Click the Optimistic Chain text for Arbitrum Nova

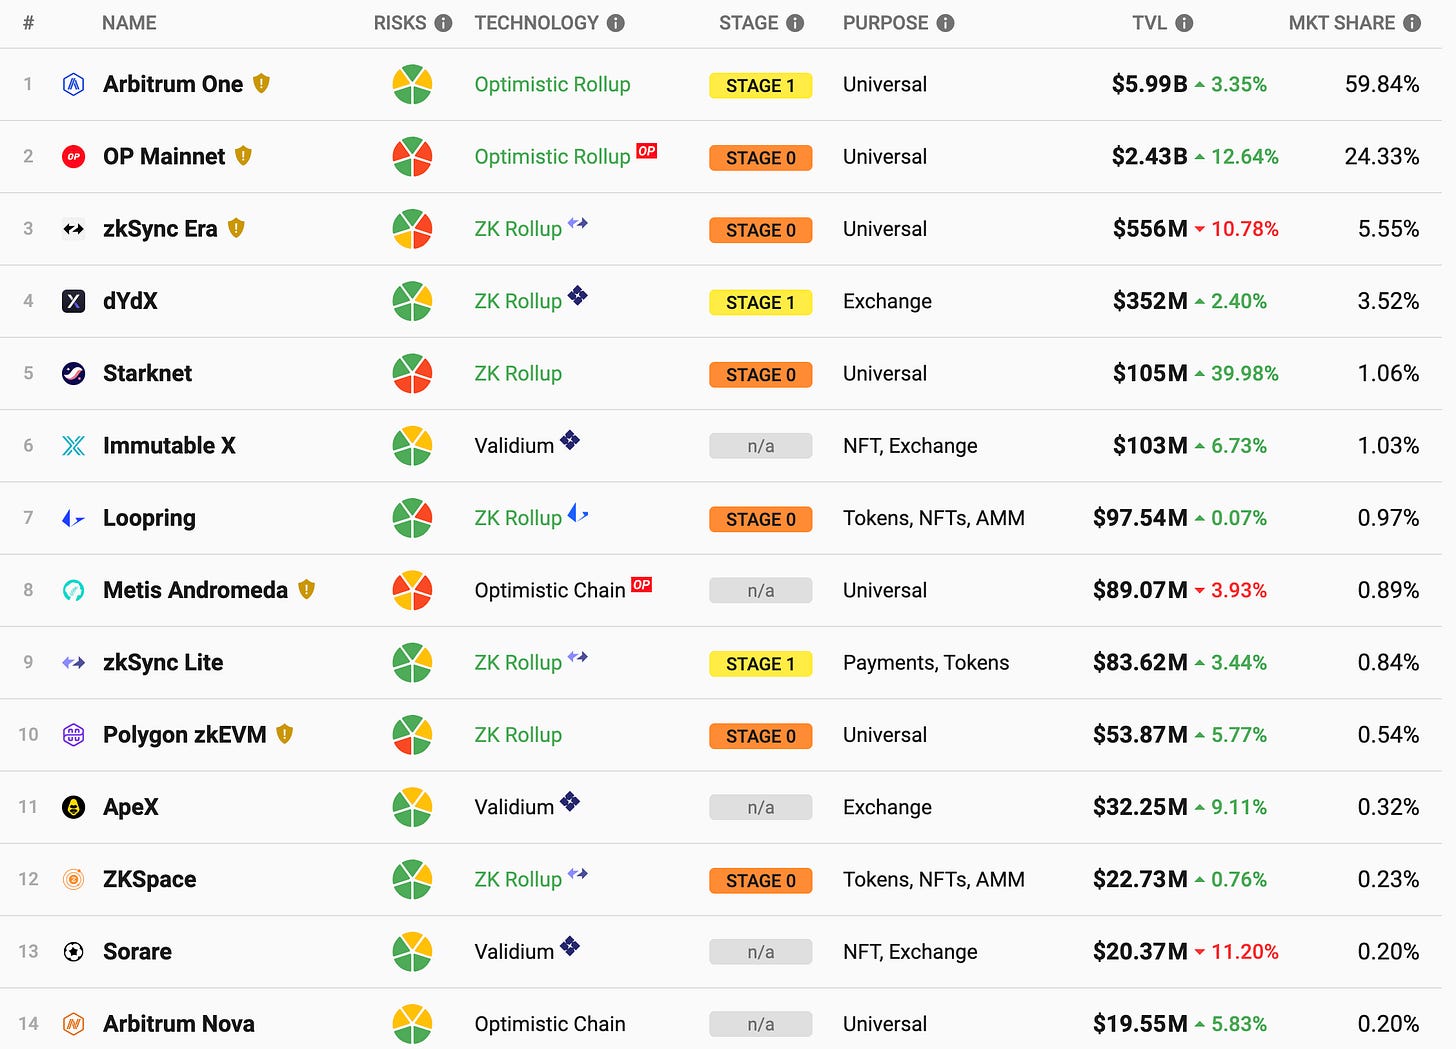tap(550, 1024)
